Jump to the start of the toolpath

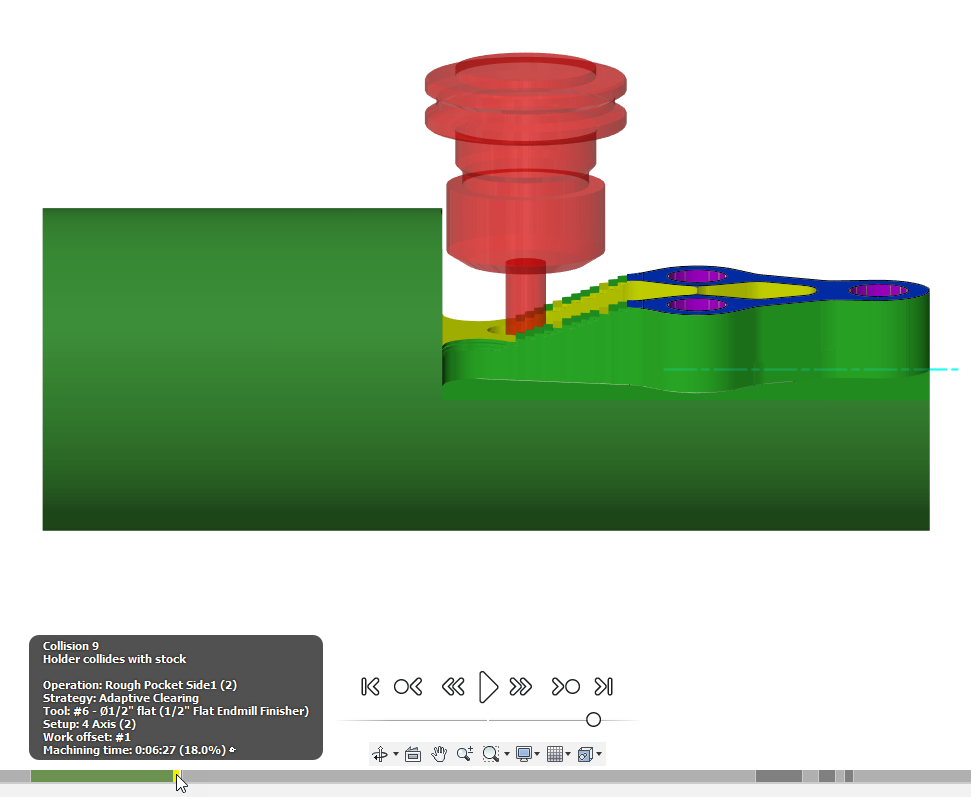coord(370,686)
